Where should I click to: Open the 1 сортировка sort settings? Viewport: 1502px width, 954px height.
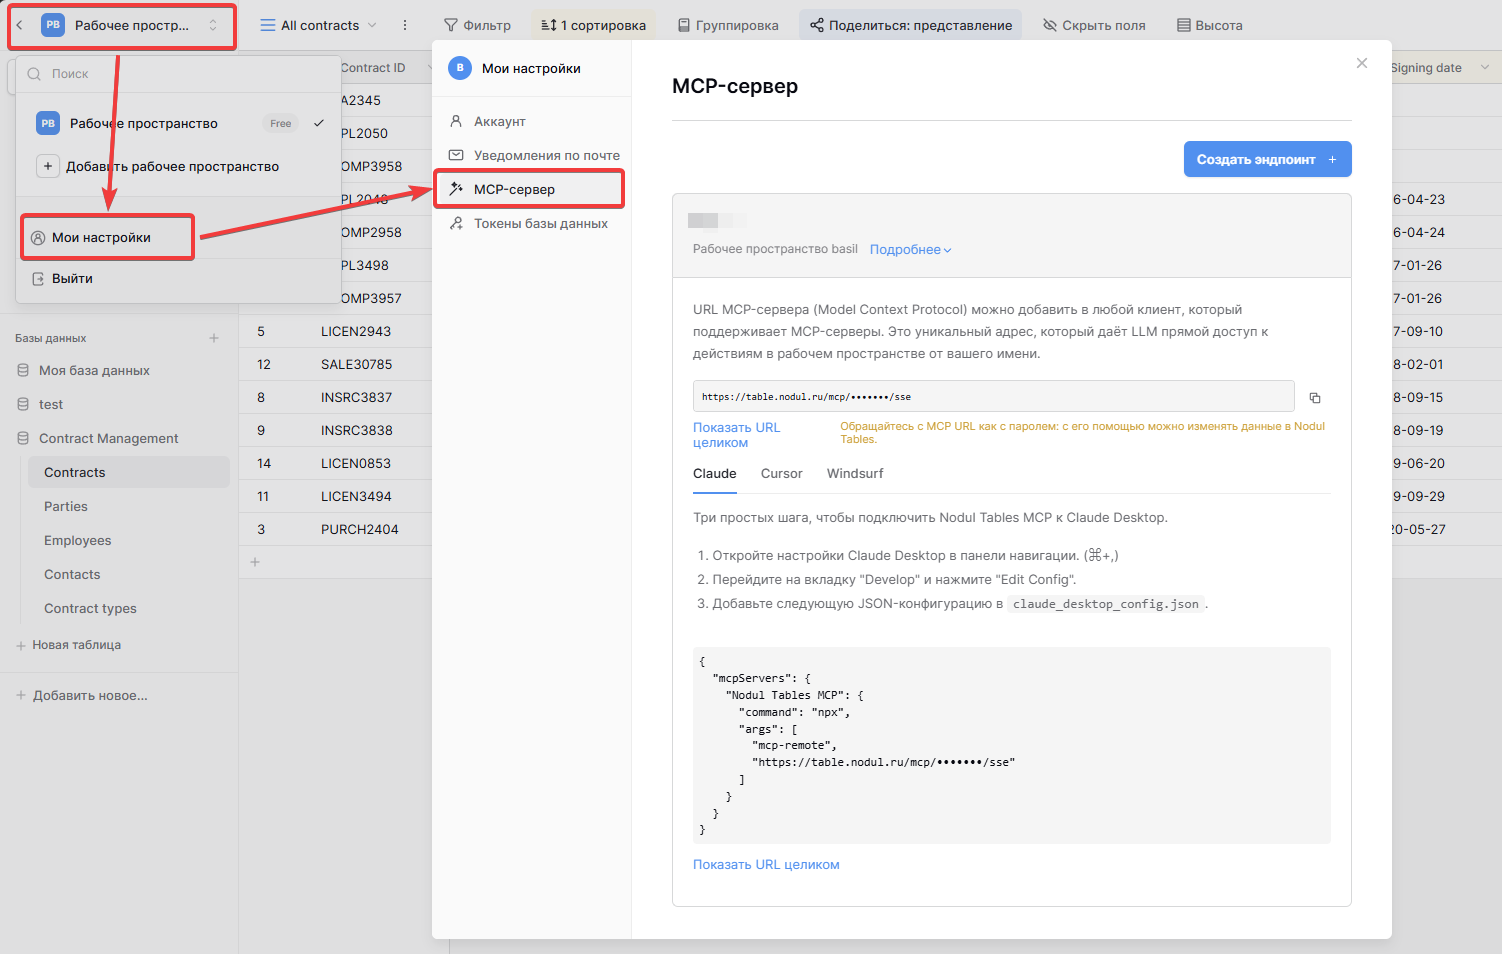(x=594, y=25)
